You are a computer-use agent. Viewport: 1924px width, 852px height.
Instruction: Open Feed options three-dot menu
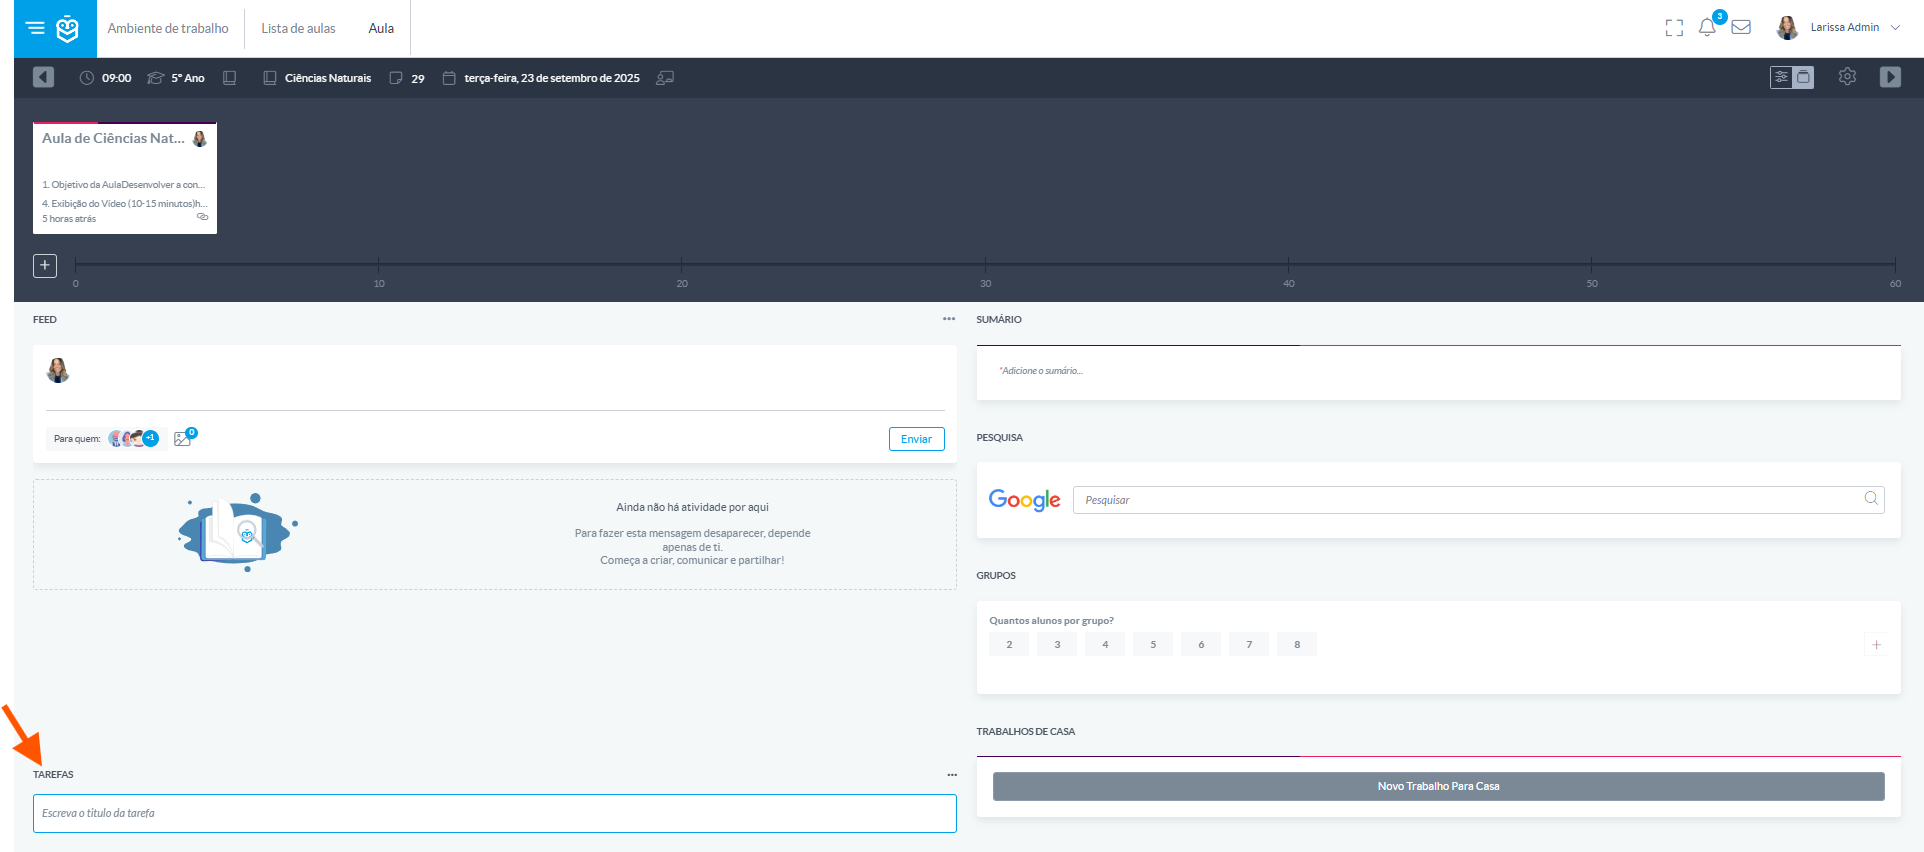click(949, 319)
